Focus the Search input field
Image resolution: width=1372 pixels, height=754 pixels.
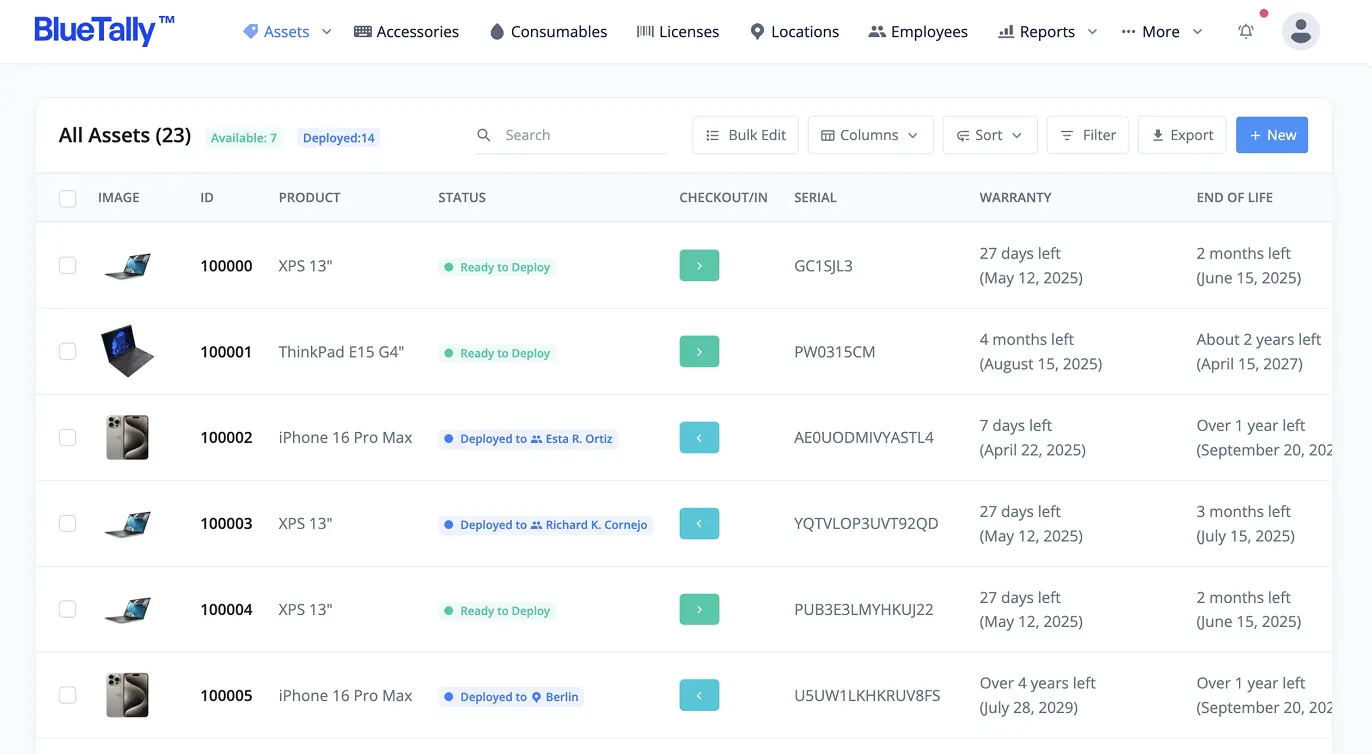point(572,135)
